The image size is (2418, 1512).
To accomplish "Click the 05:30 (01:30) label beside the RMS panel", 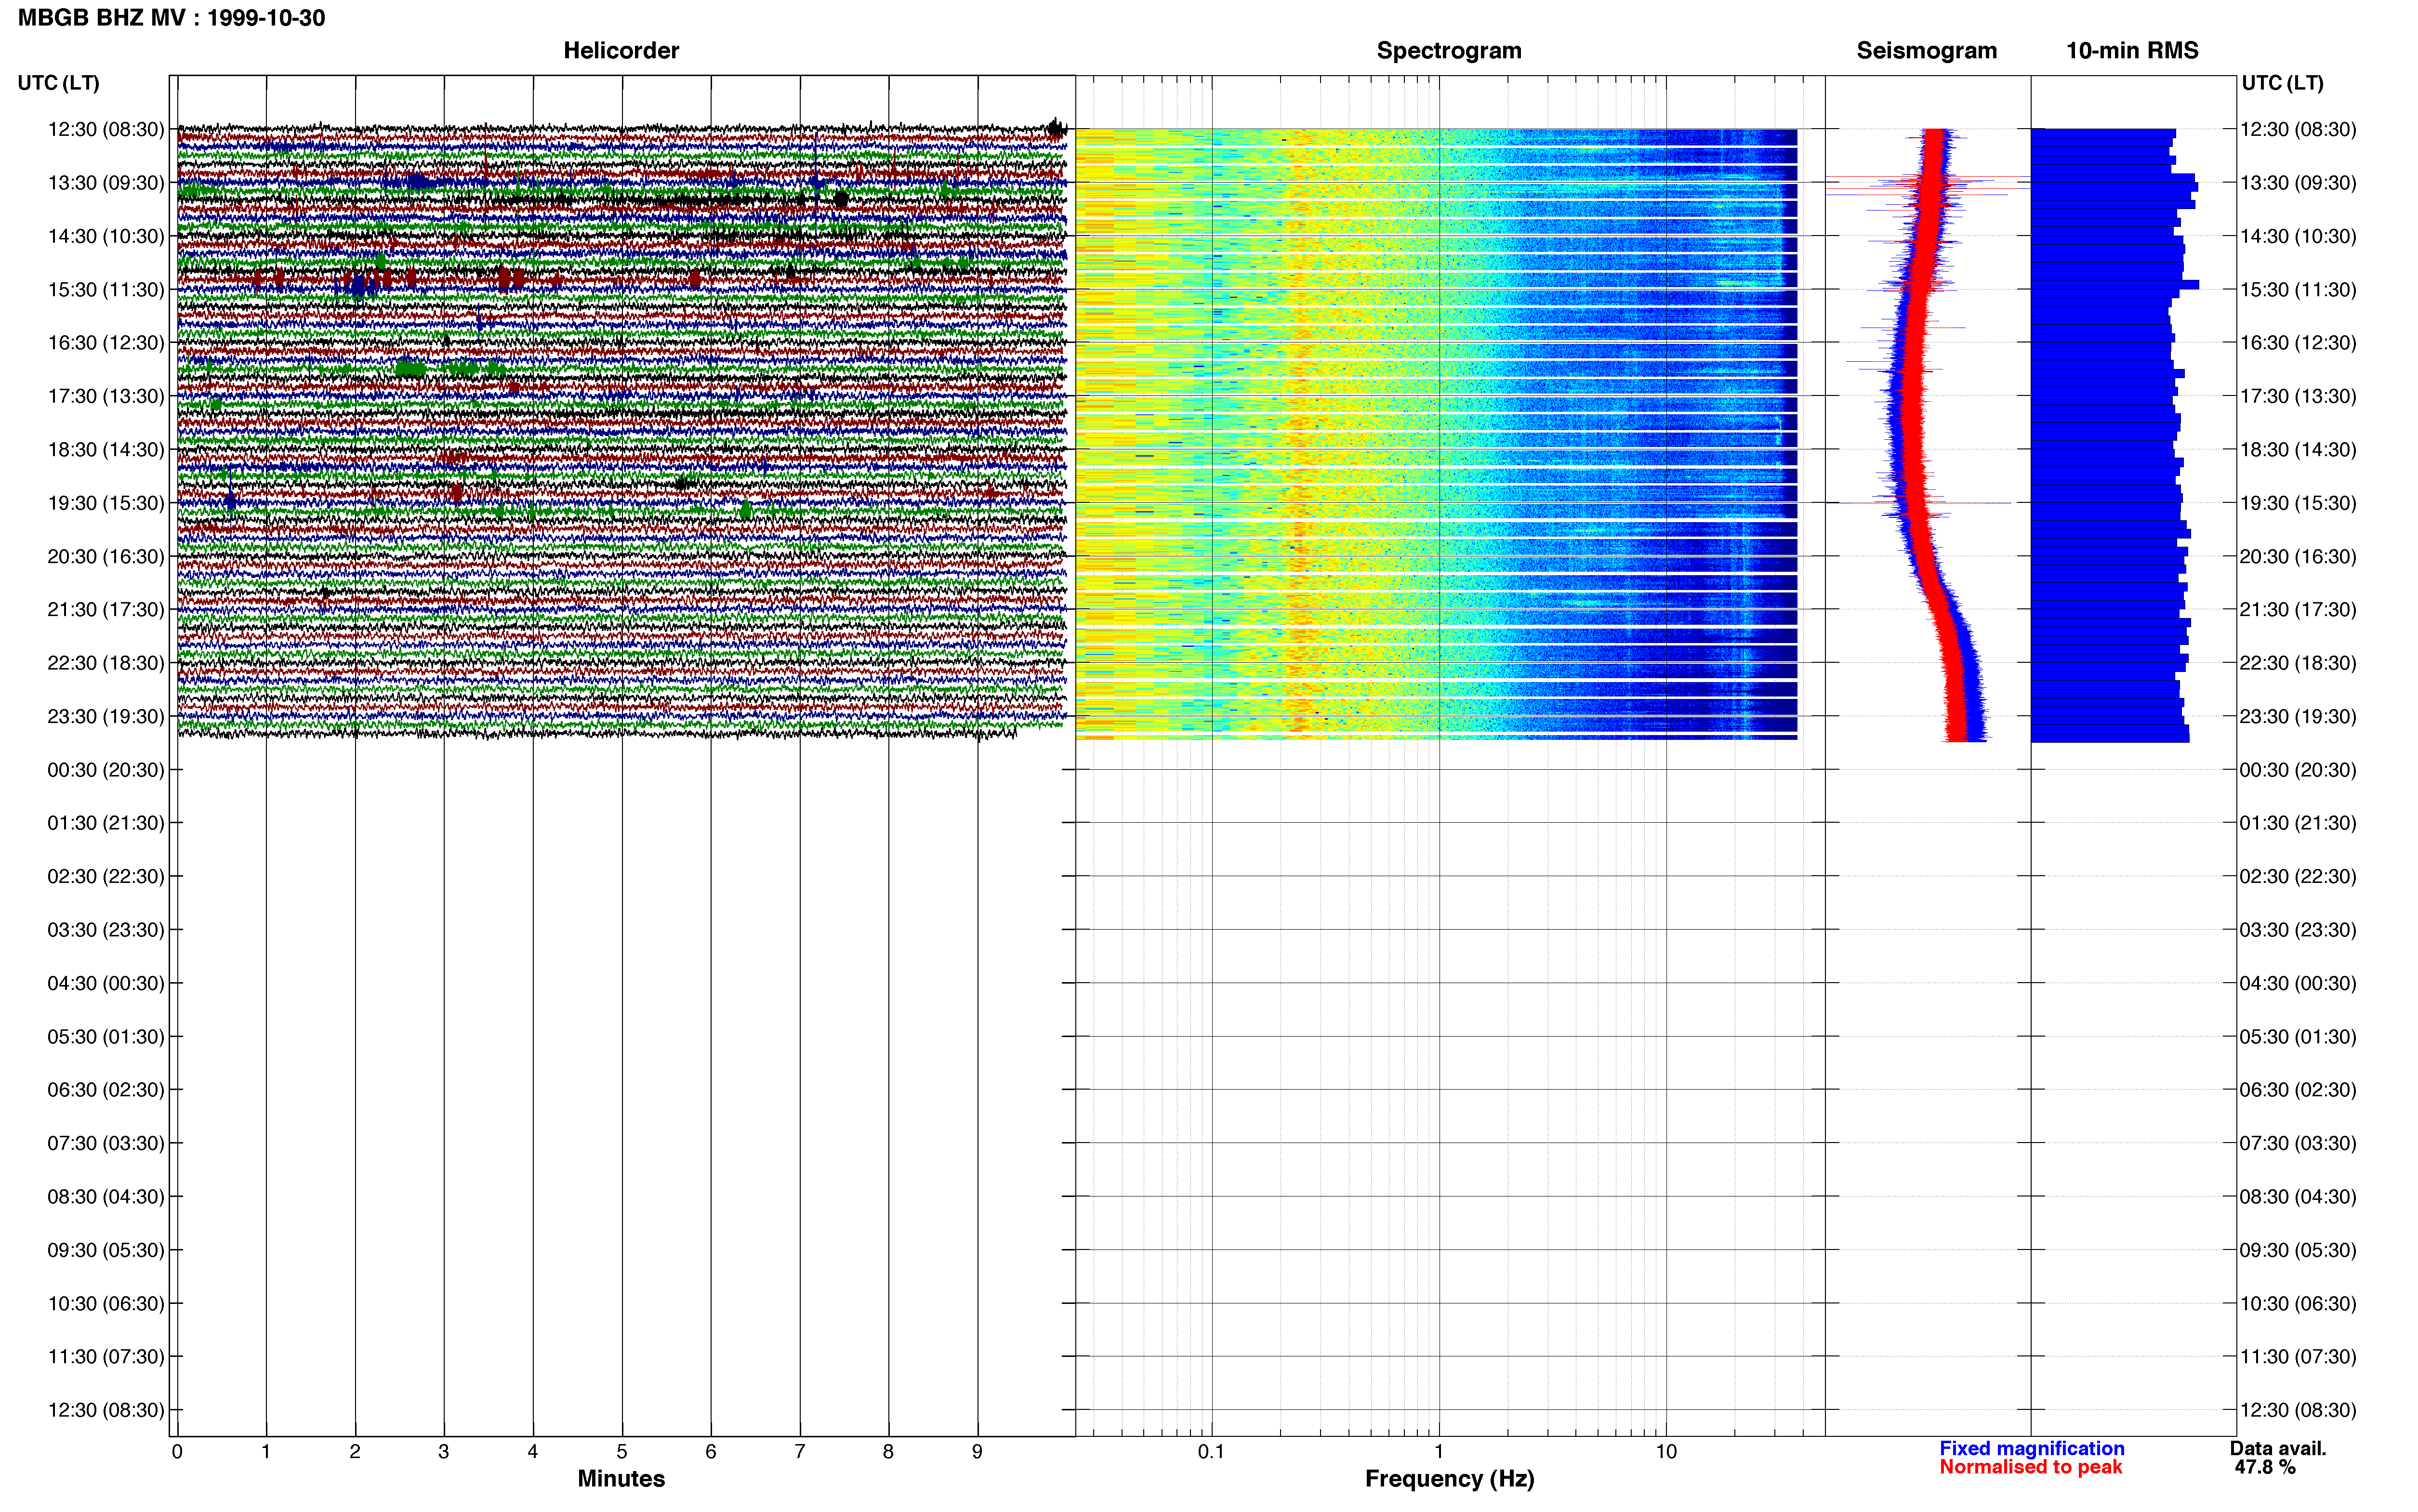I will click(x=2298, y=1037).
